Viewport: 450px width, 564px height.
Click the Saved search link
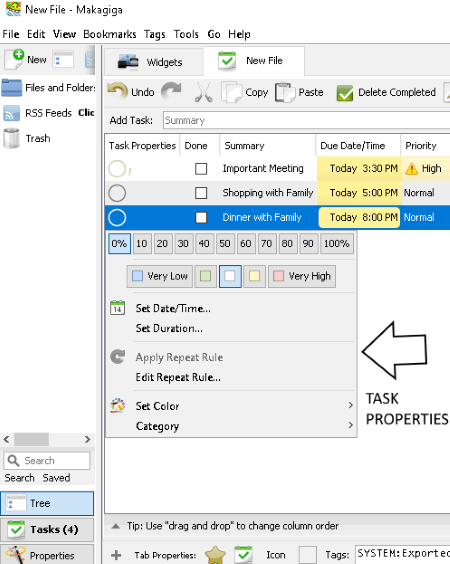point(56,478)
